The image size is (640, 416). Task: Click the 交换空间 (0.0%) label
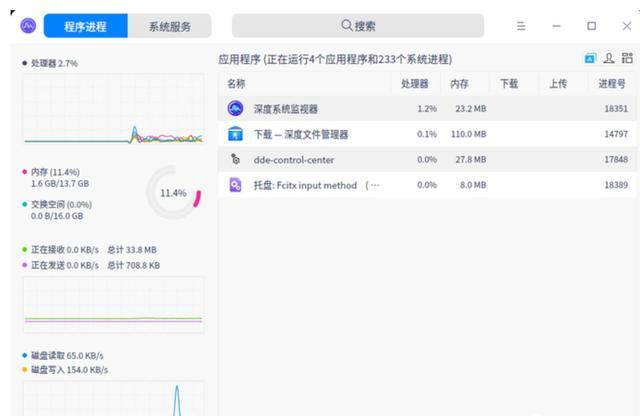(x=61, y=205)
